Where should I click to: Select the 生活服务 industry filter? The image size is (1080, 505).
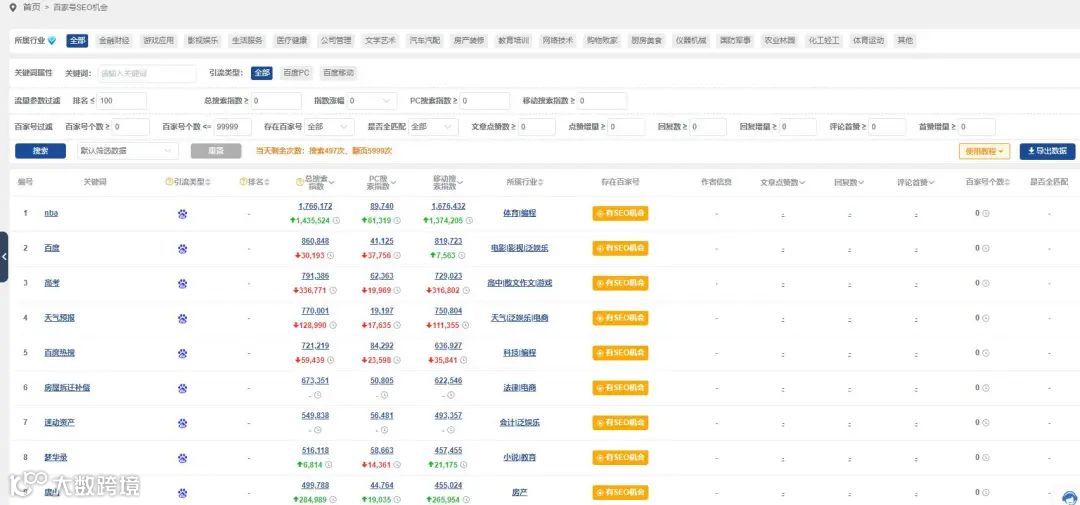247,41
